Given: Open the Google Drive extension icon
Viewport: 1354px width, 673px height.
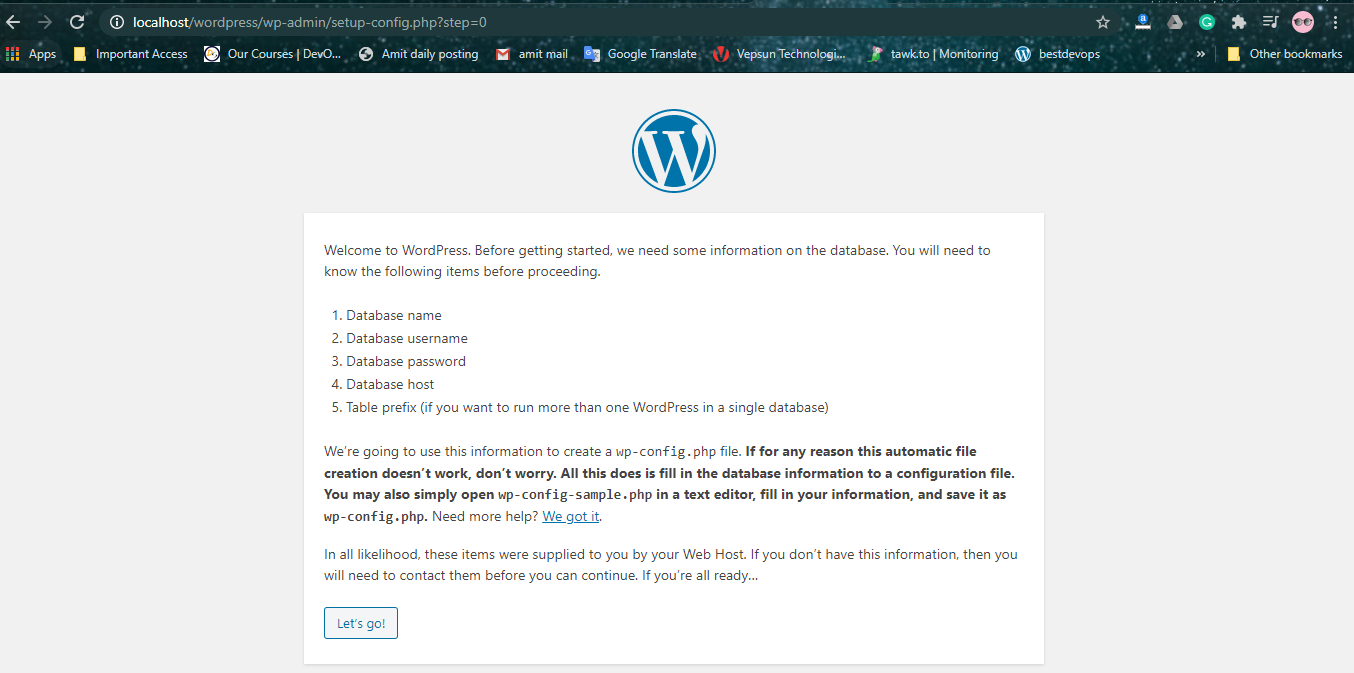Looking at the screenshot, I should 1175,21.
